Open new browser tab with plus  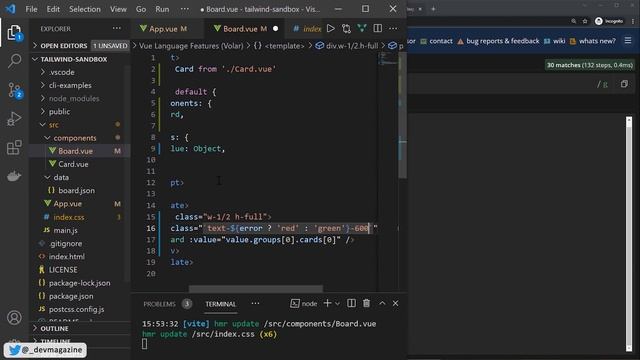433,9
